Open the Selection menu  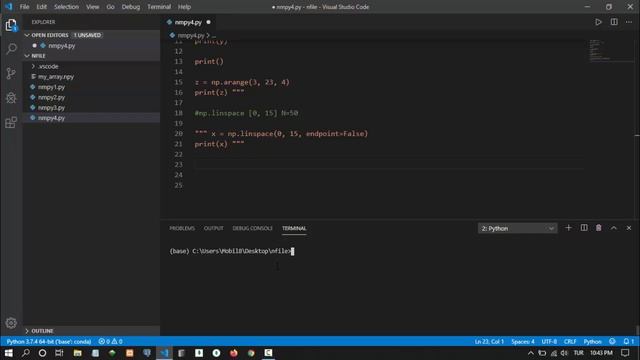click(x=66, y=7)
